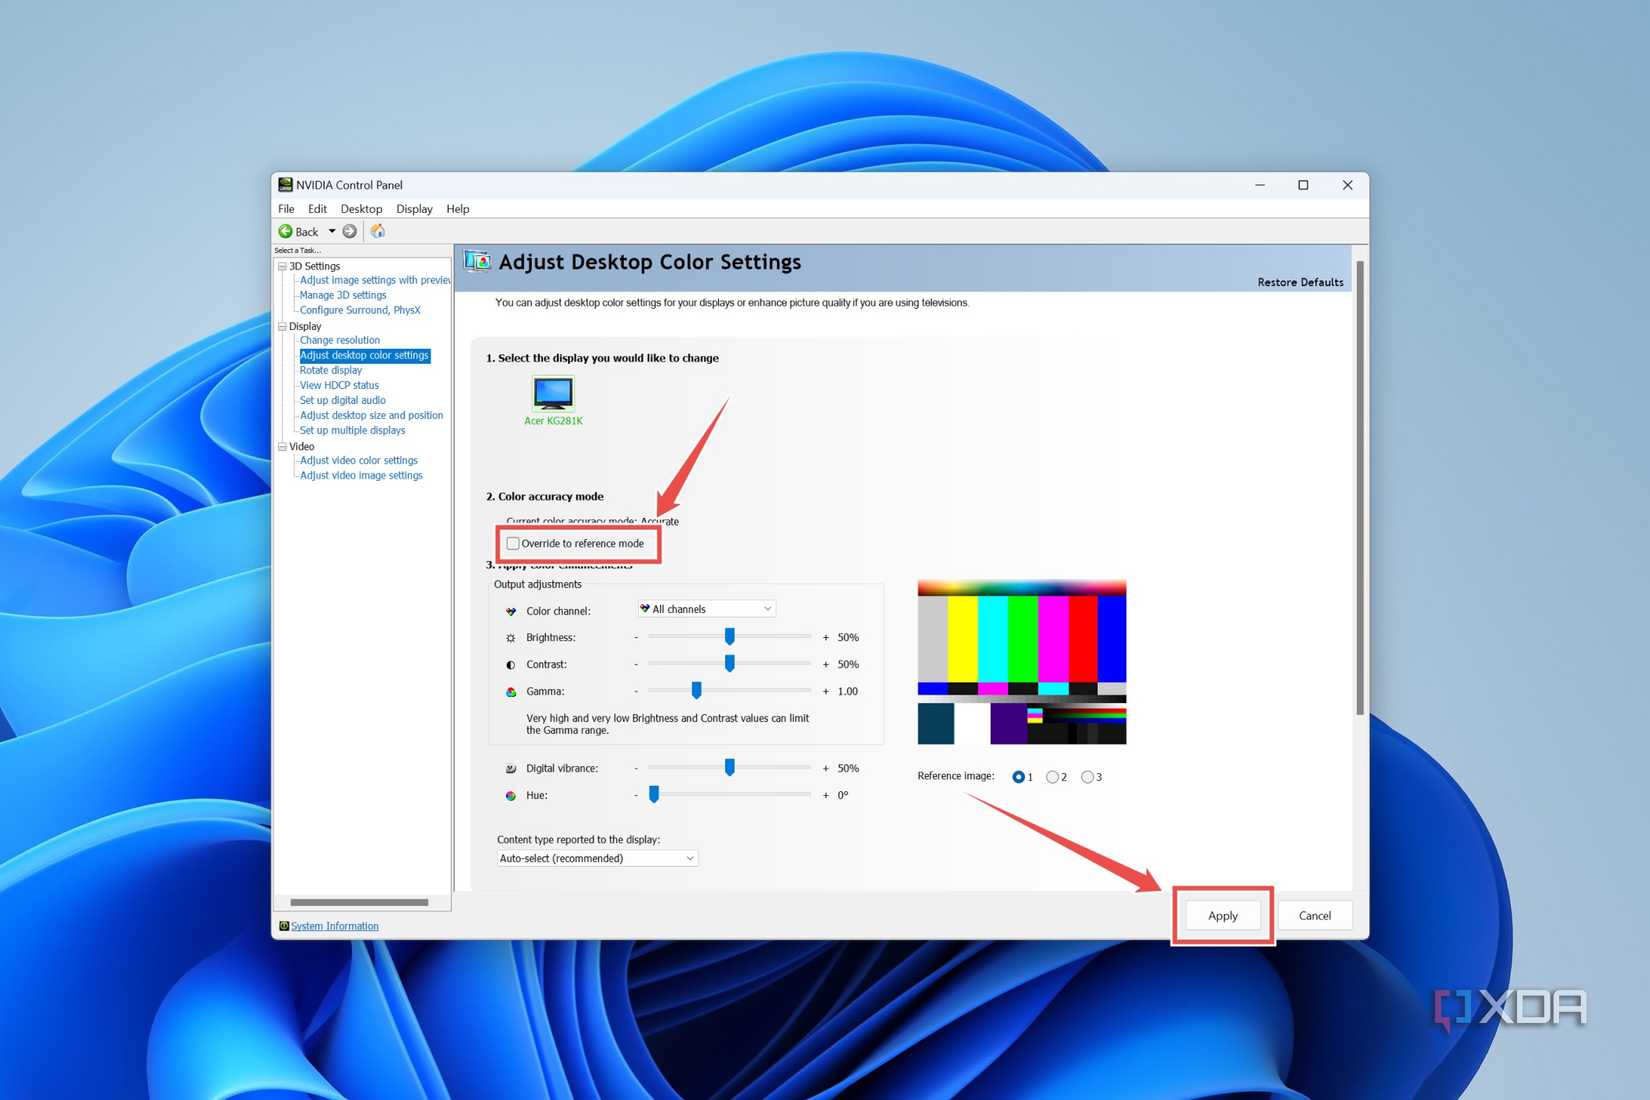Click the Gamma slider handle

pos(698,690)
